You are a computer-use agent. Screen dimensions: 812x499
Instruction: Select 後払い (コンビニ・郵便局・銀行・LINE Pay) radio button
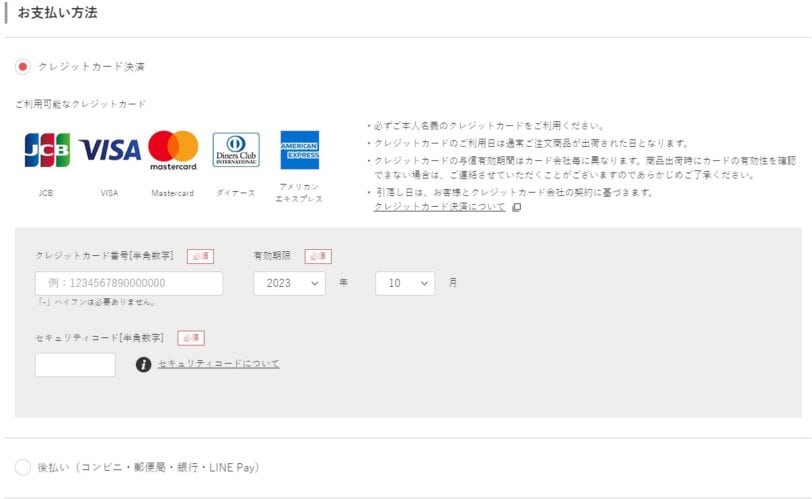tap(23, 467)
